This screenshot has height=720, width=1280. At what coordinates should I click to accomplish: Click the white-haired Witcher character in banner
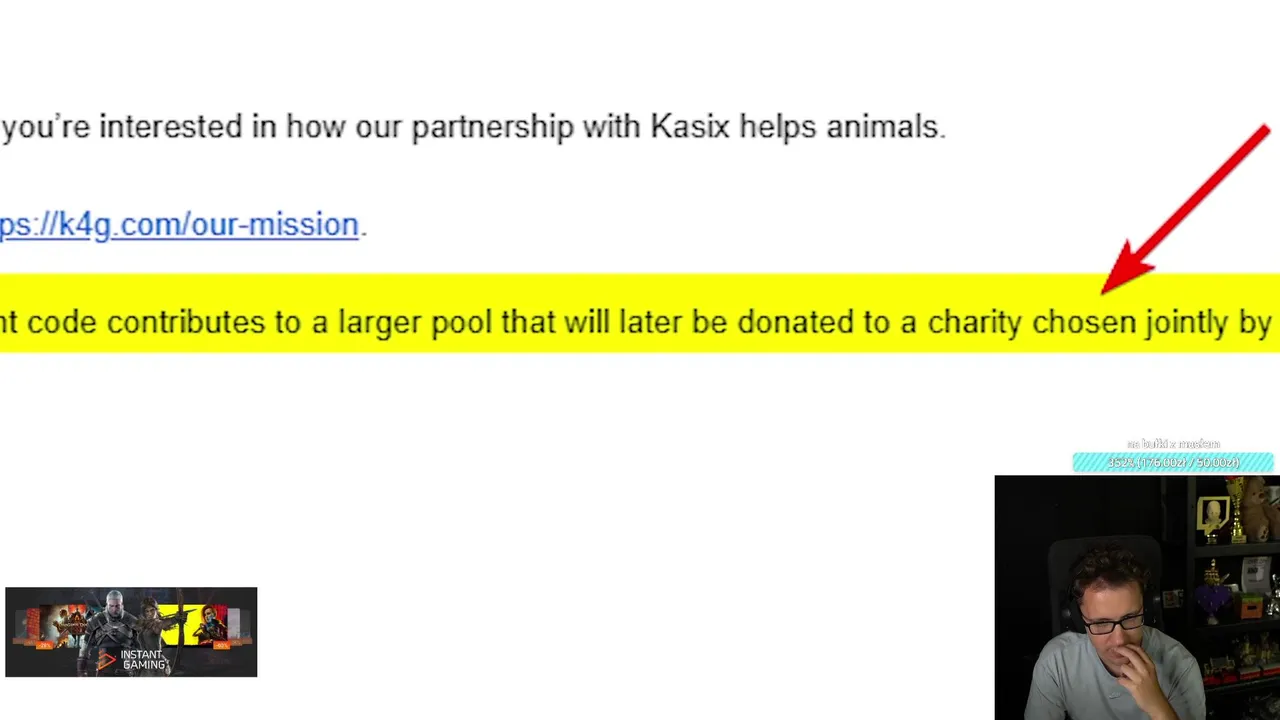(x=109, y=632)
